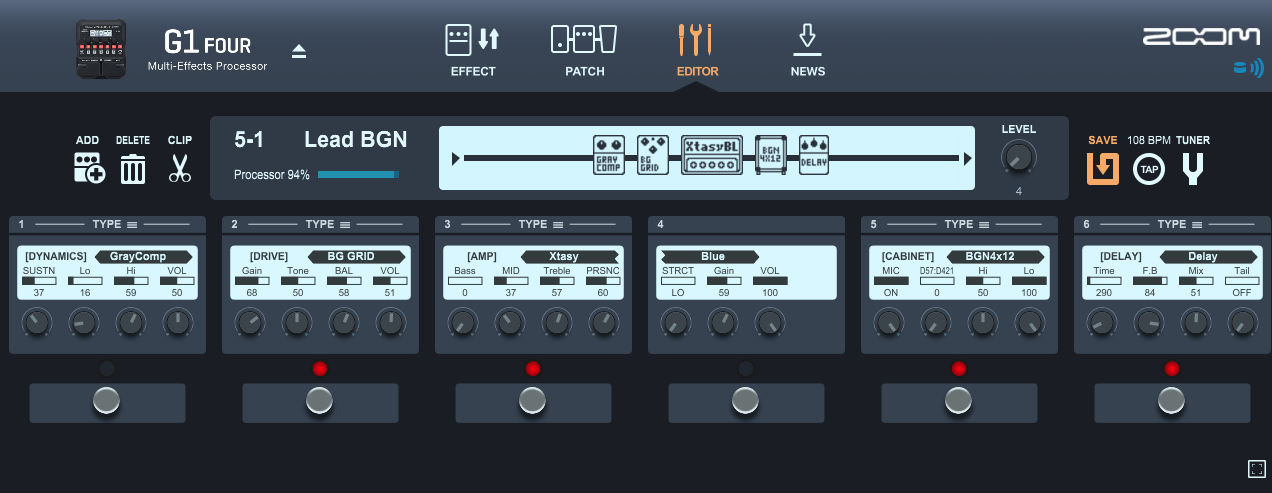This screenshot has width=1272, height=493.
Task: Toggle slot 4 Blue footswitch
Action: click(x=746, y=402)
